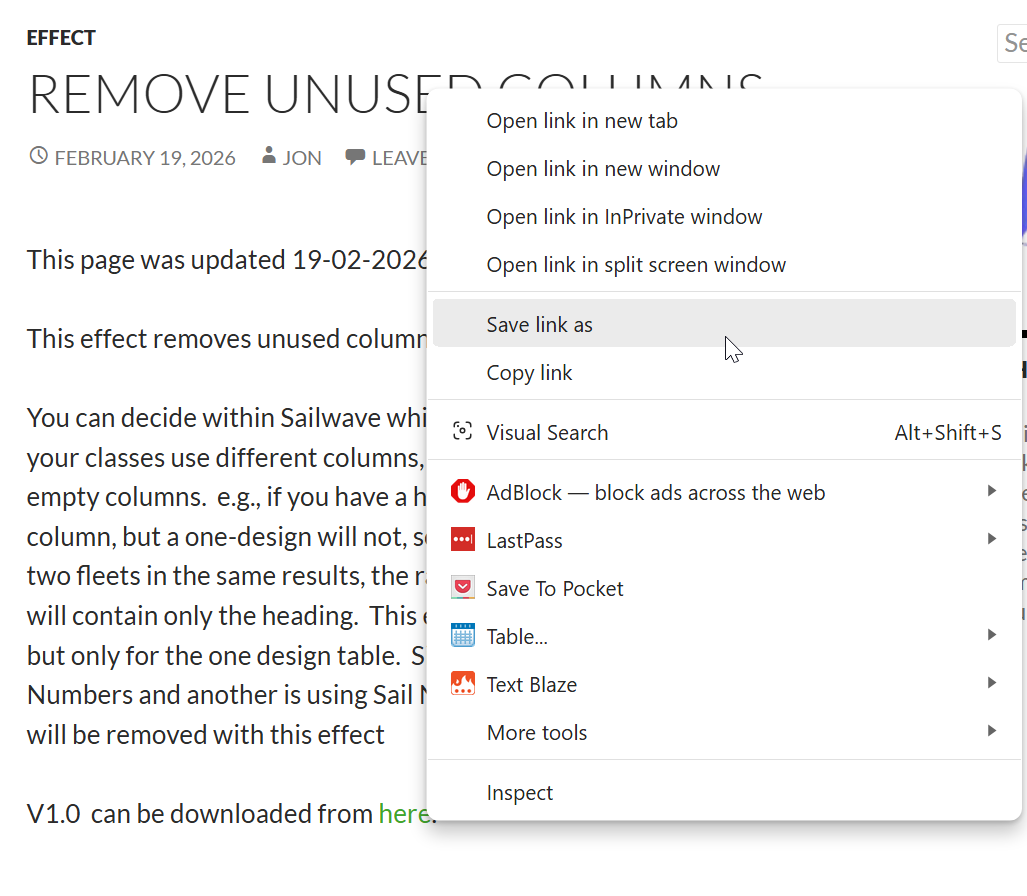Open the JON author link

(x=302, y=158)
